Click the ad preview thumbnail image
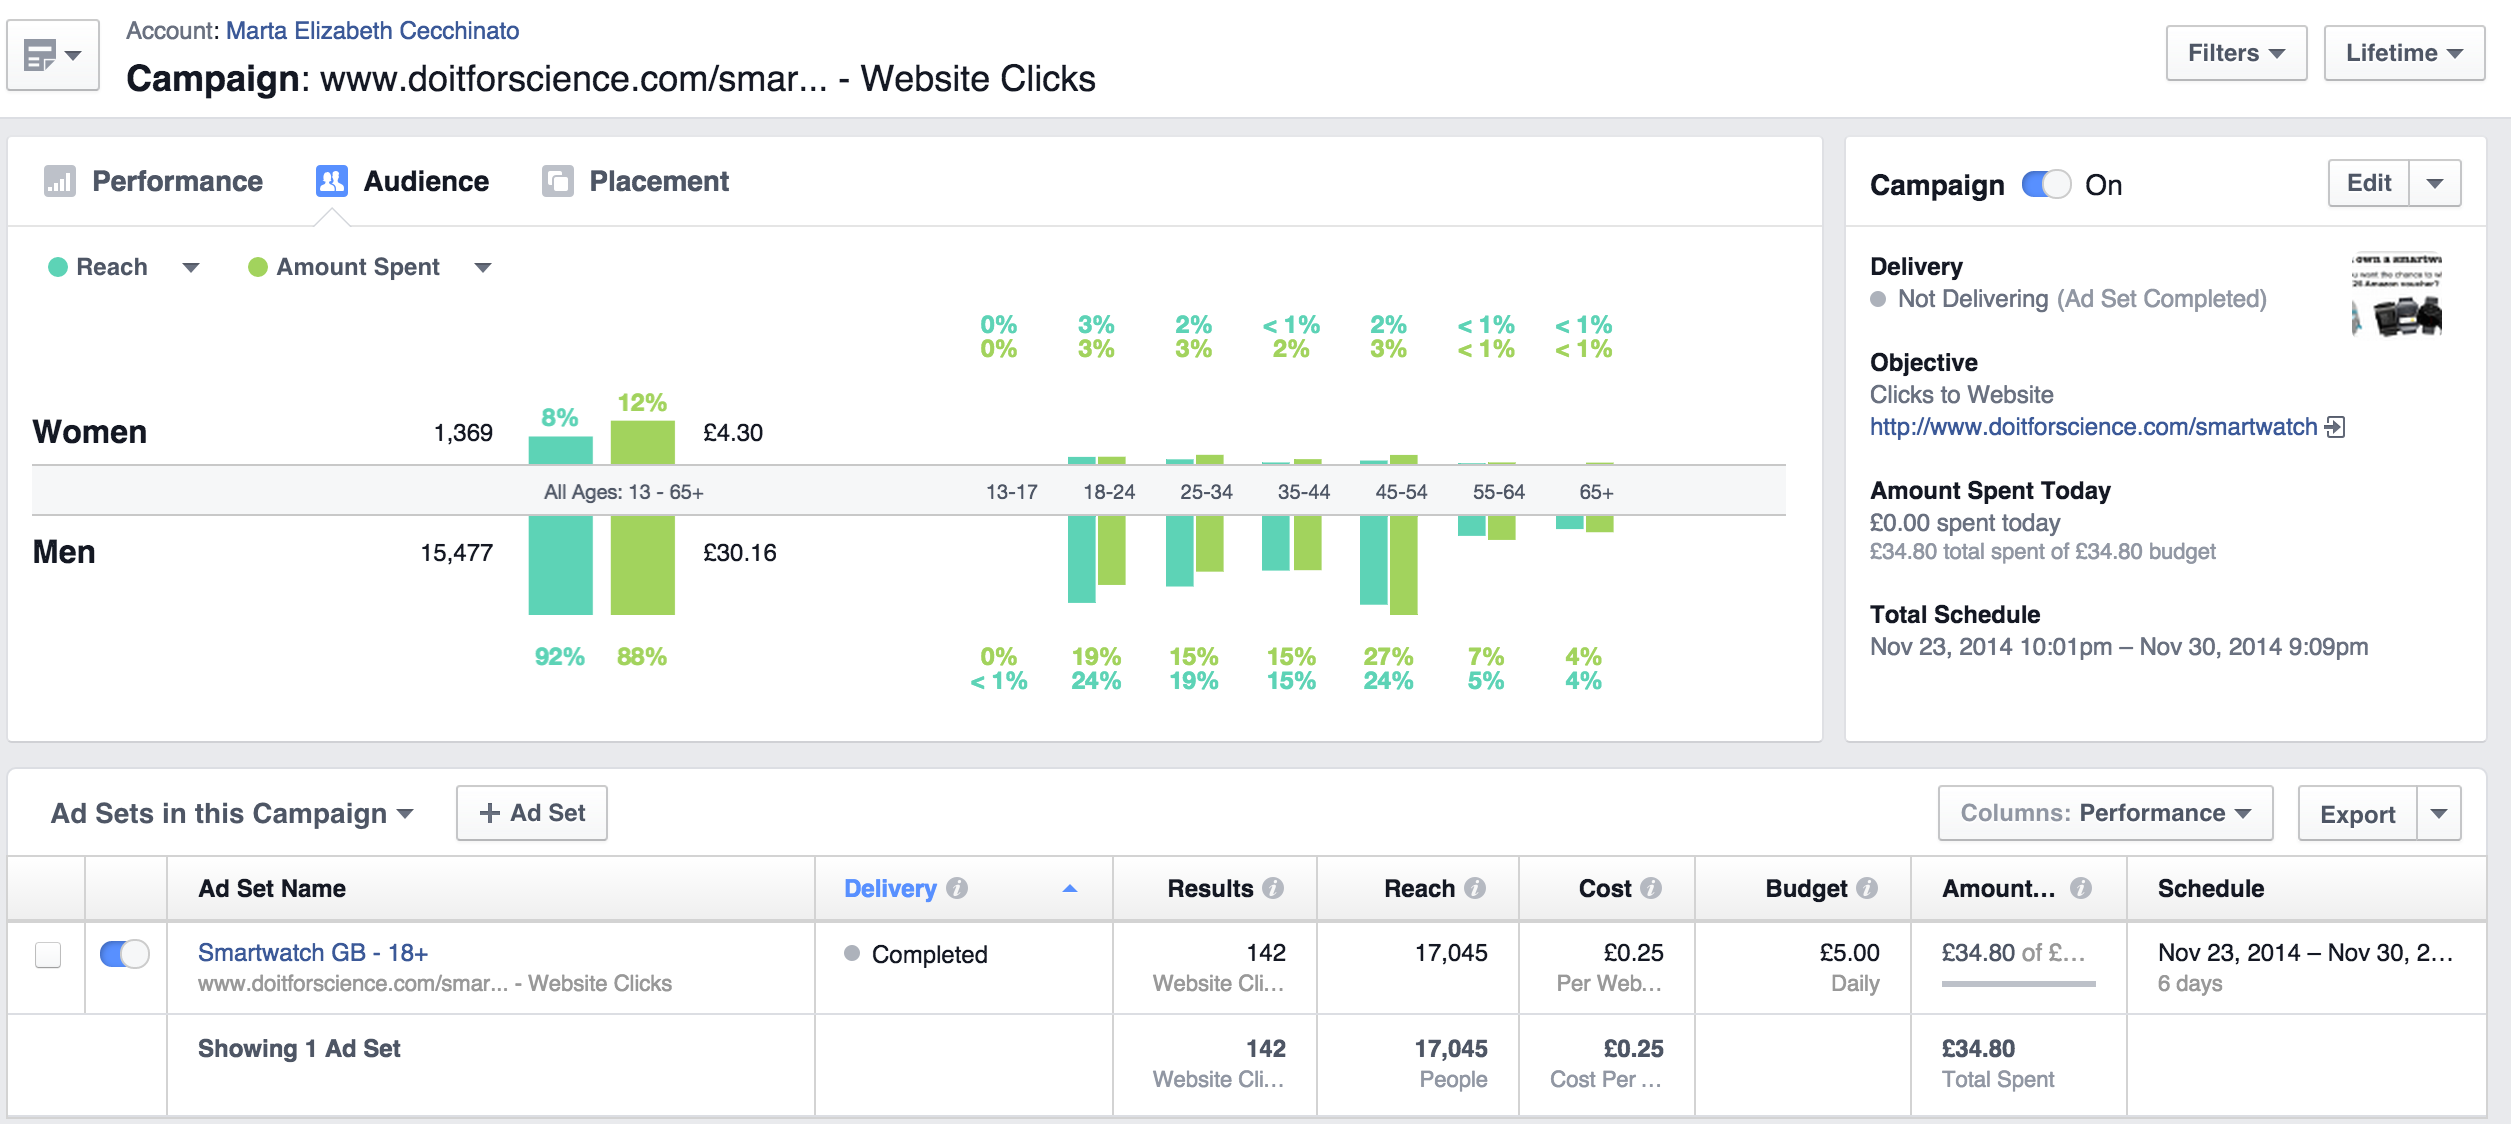The width and height of the screenshot is (2511, 1124). click(2396, 295)
